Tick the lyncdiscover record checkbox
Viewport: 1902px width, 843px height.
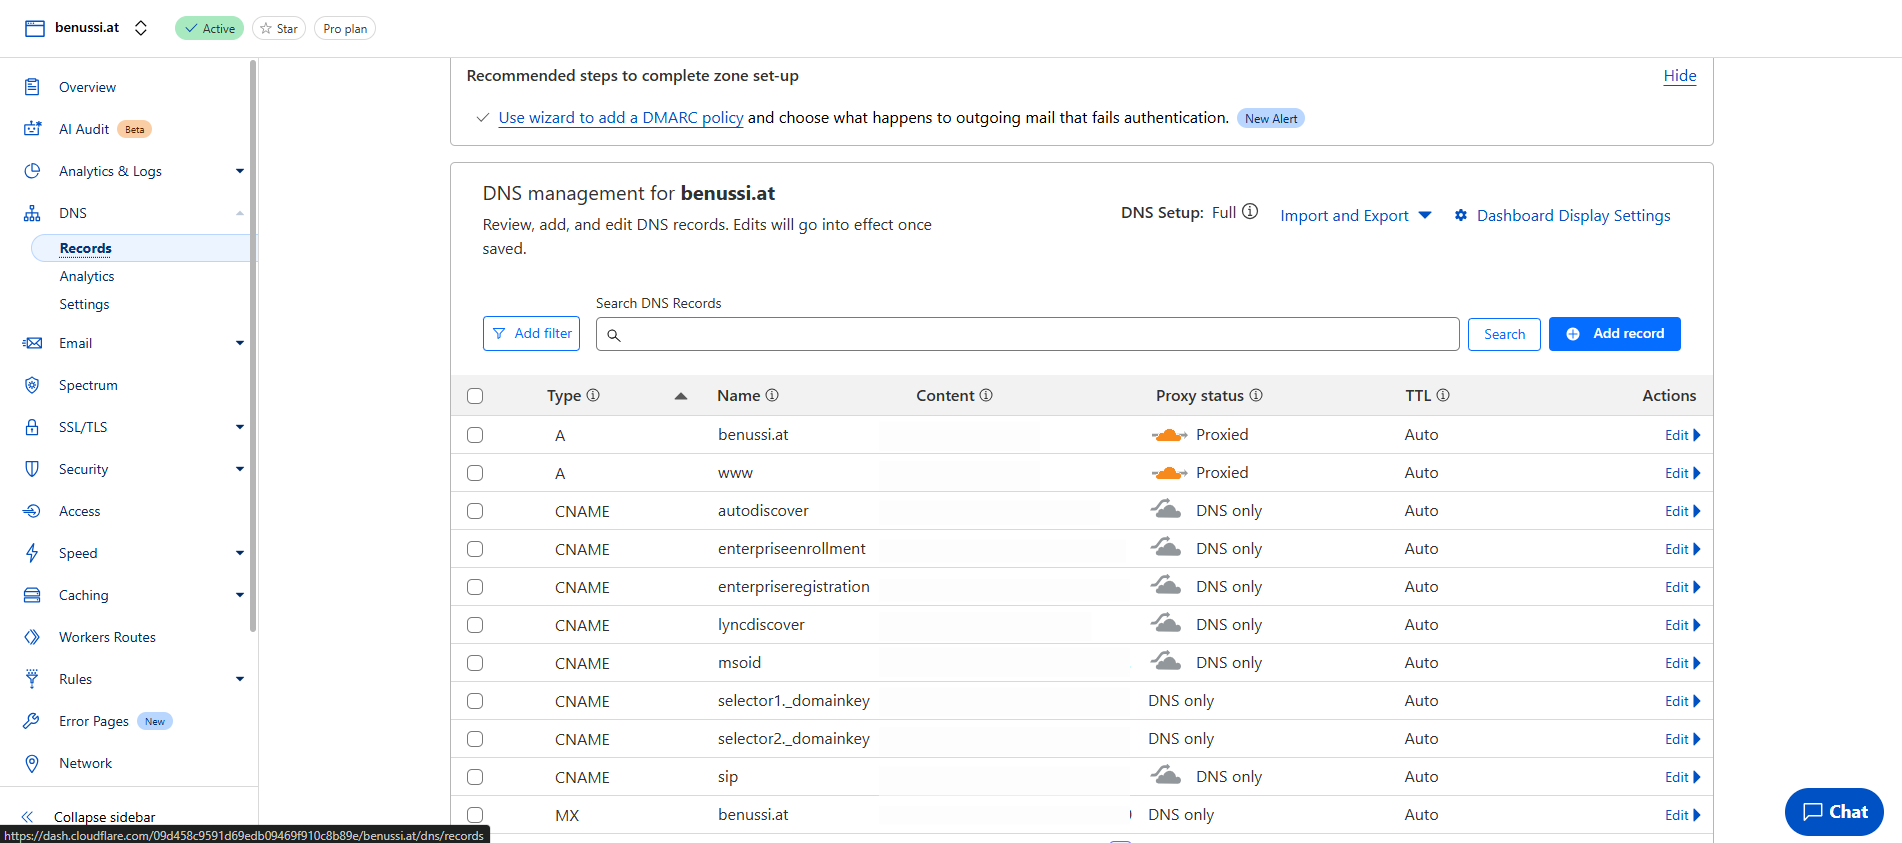475,625
